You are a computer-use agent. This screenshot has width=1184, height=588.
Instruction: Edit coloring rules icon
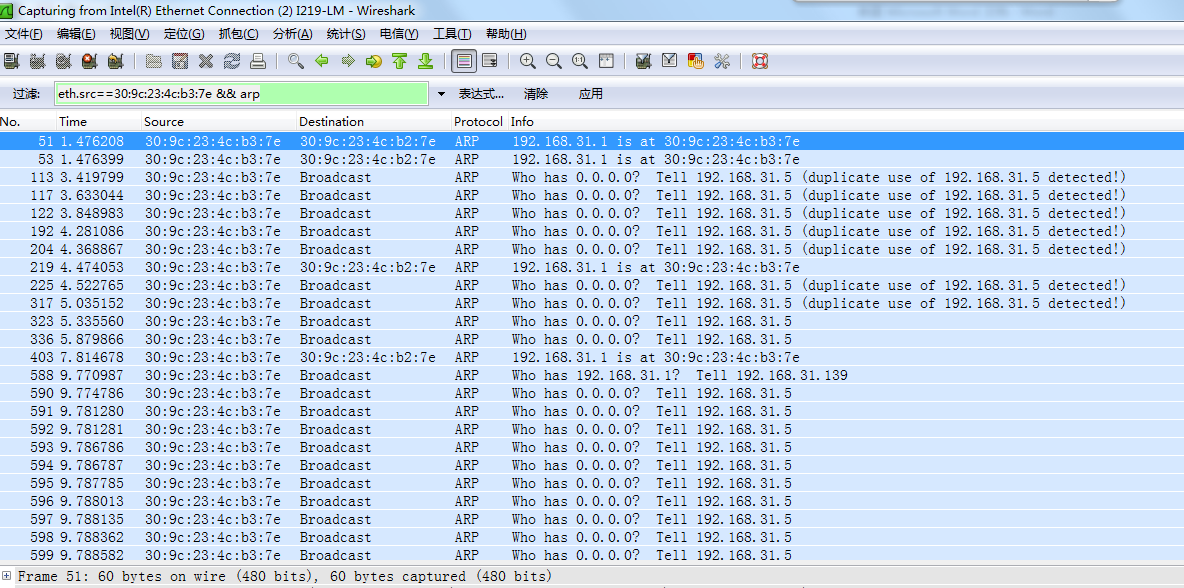695,61
